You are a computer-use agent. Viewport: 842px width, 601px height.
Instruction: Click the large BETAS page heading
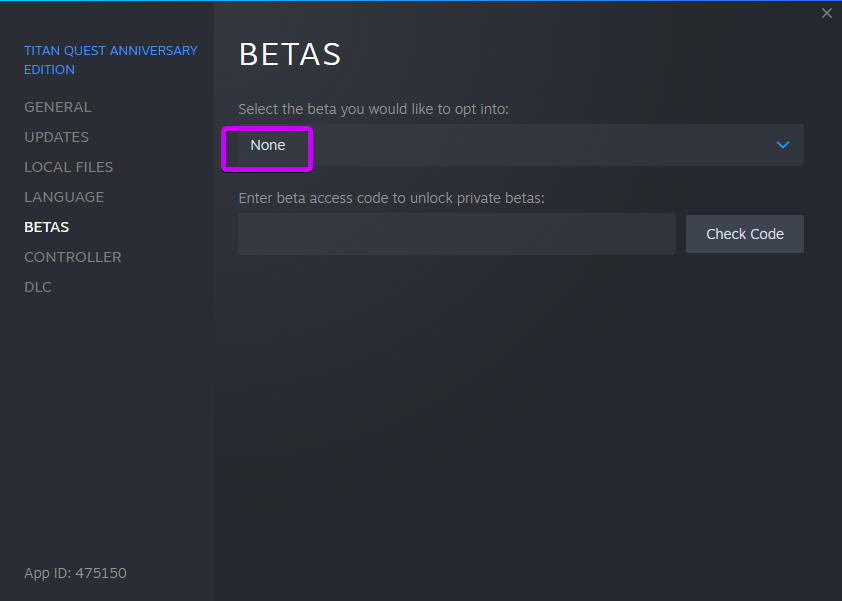(x=290, y=54)
